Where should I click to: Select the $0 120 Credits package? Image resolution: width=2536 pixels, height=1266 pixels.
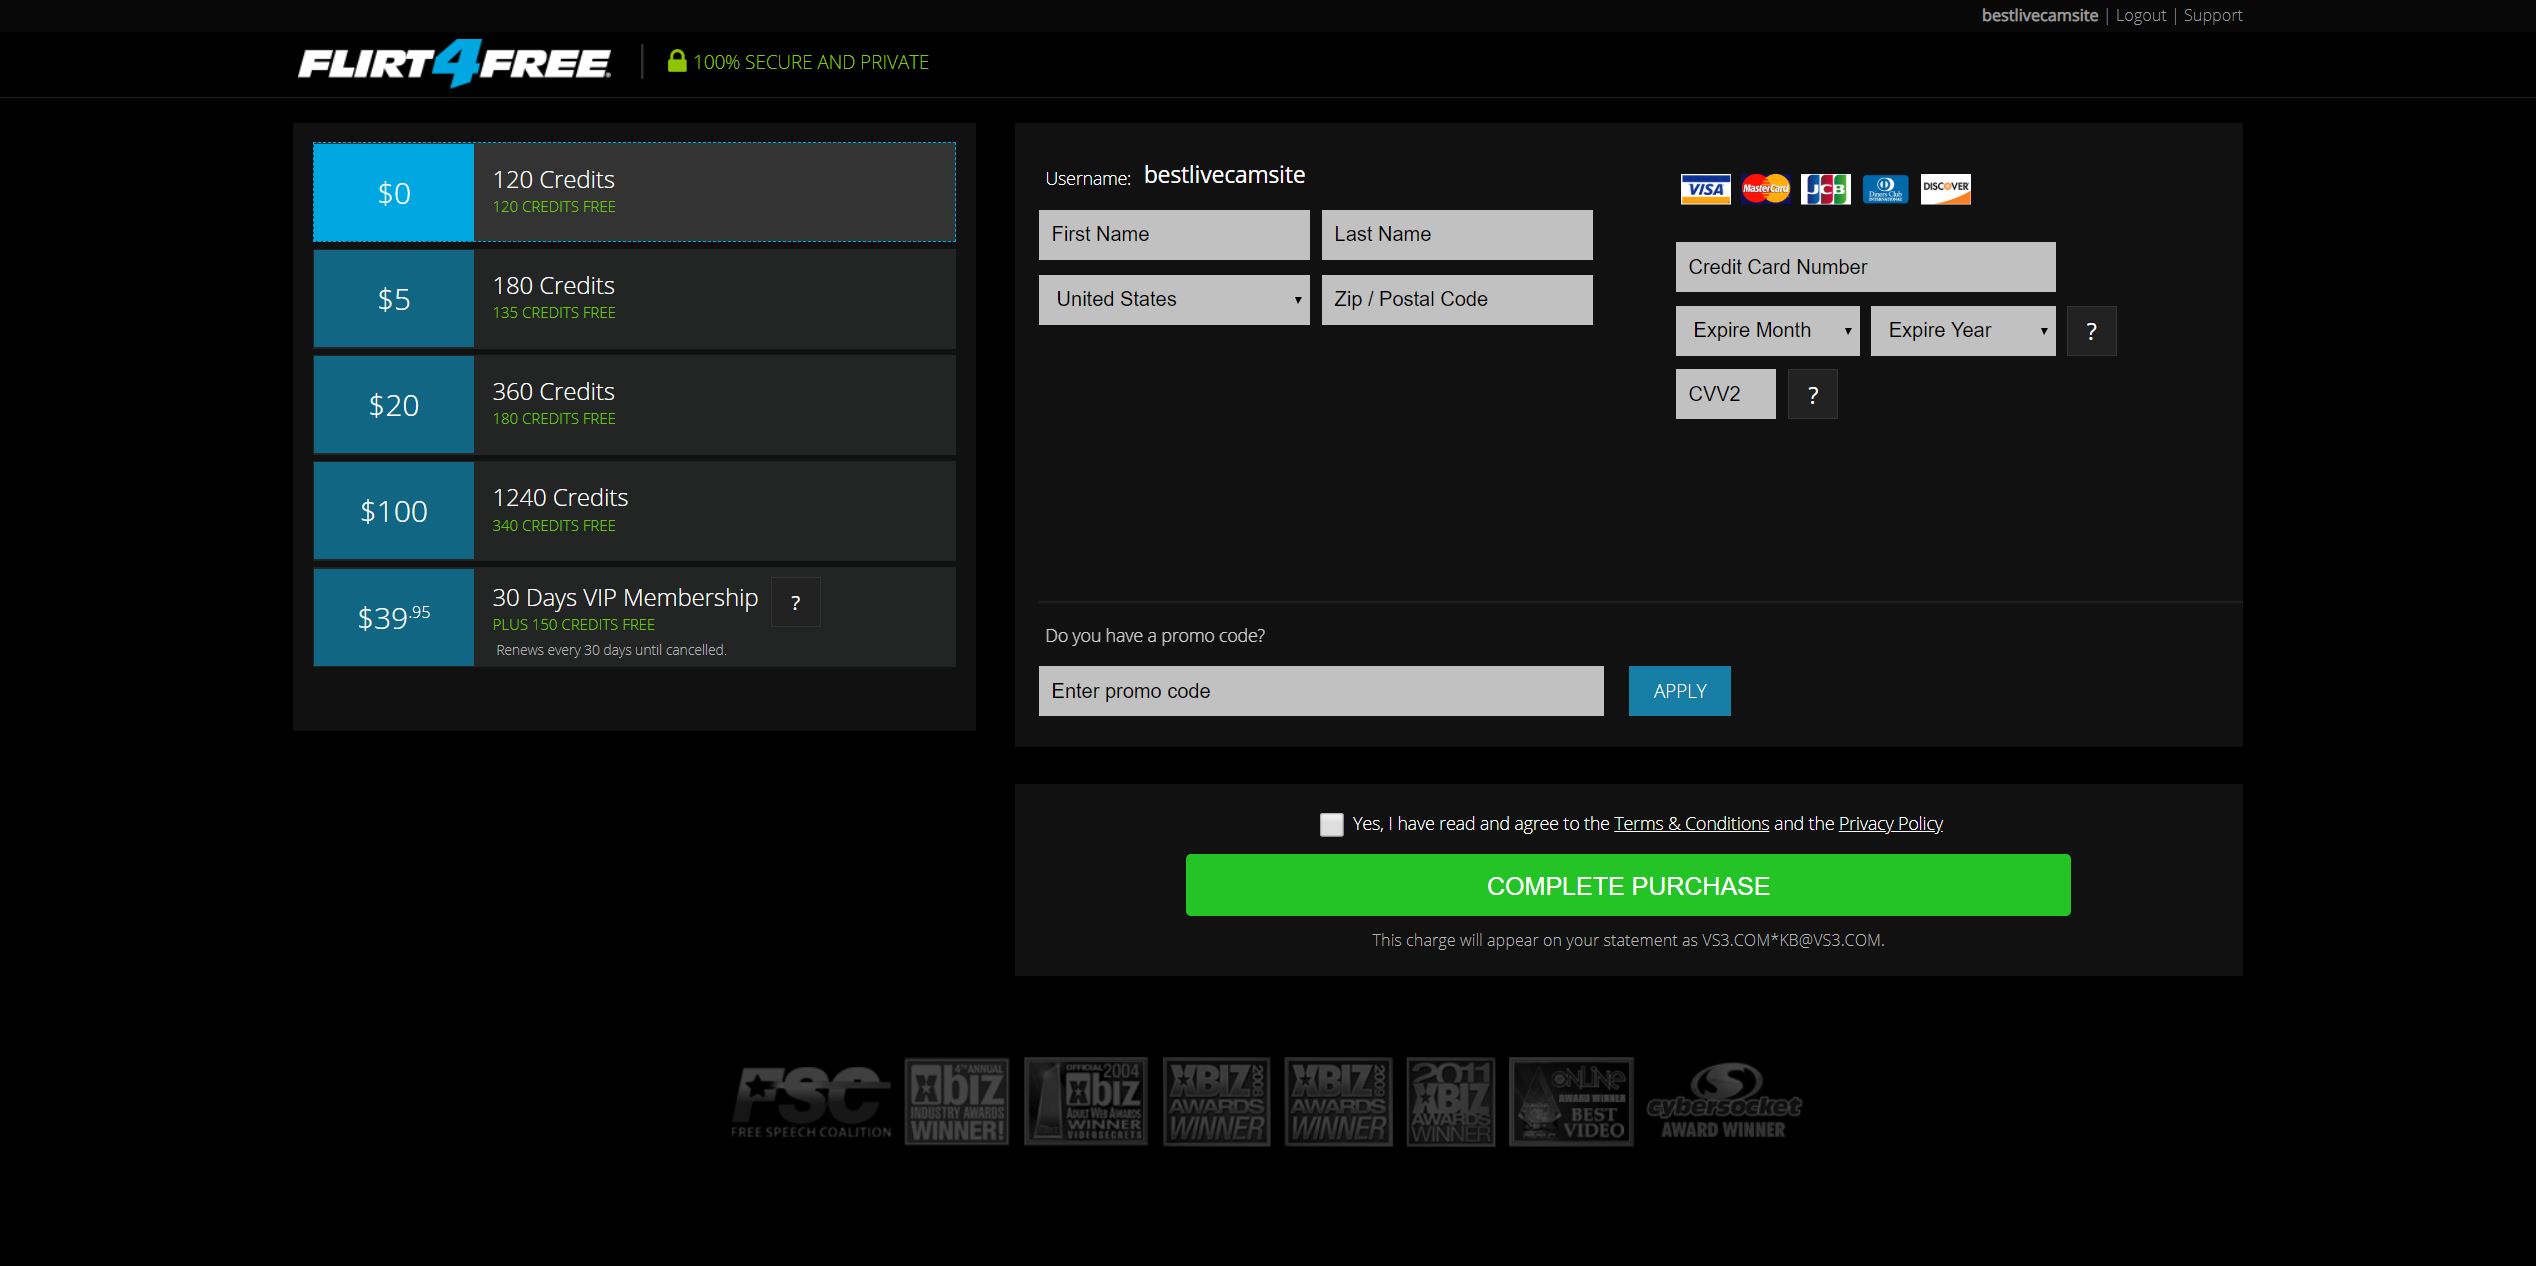pos(634,192)
